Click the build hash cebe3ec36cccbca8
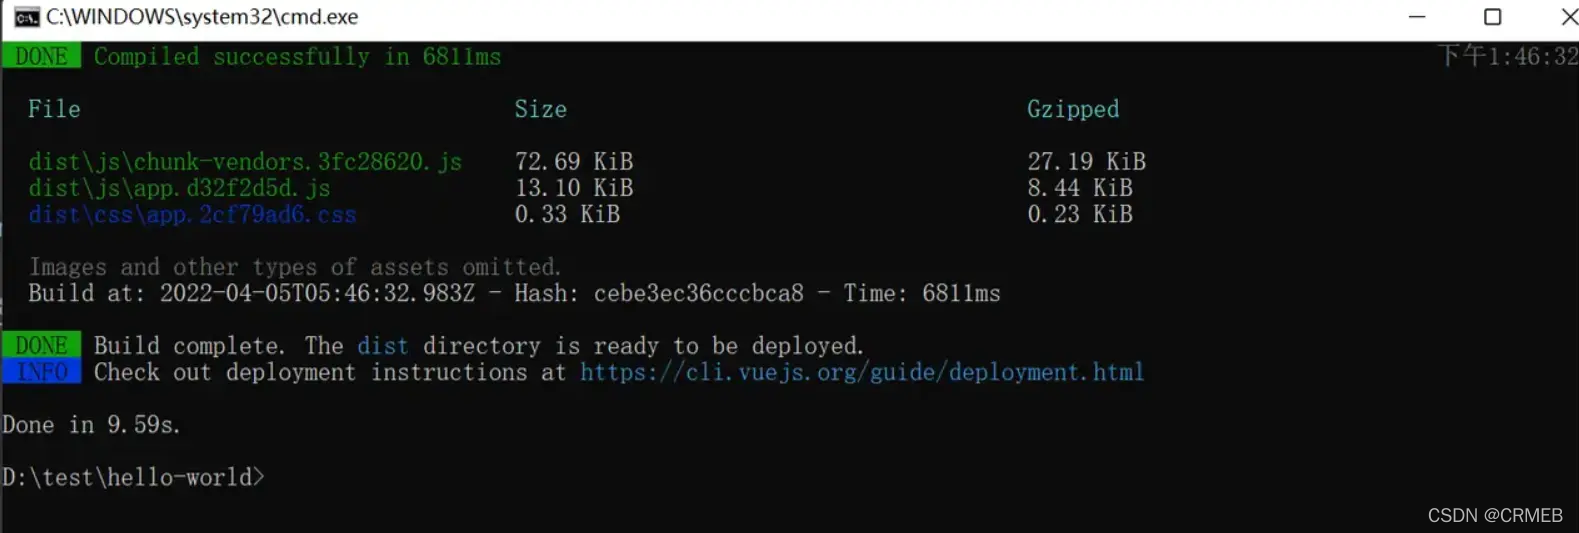Viewport: 1579px width, 533px height. pyautogui.click(x=699, y=293)
